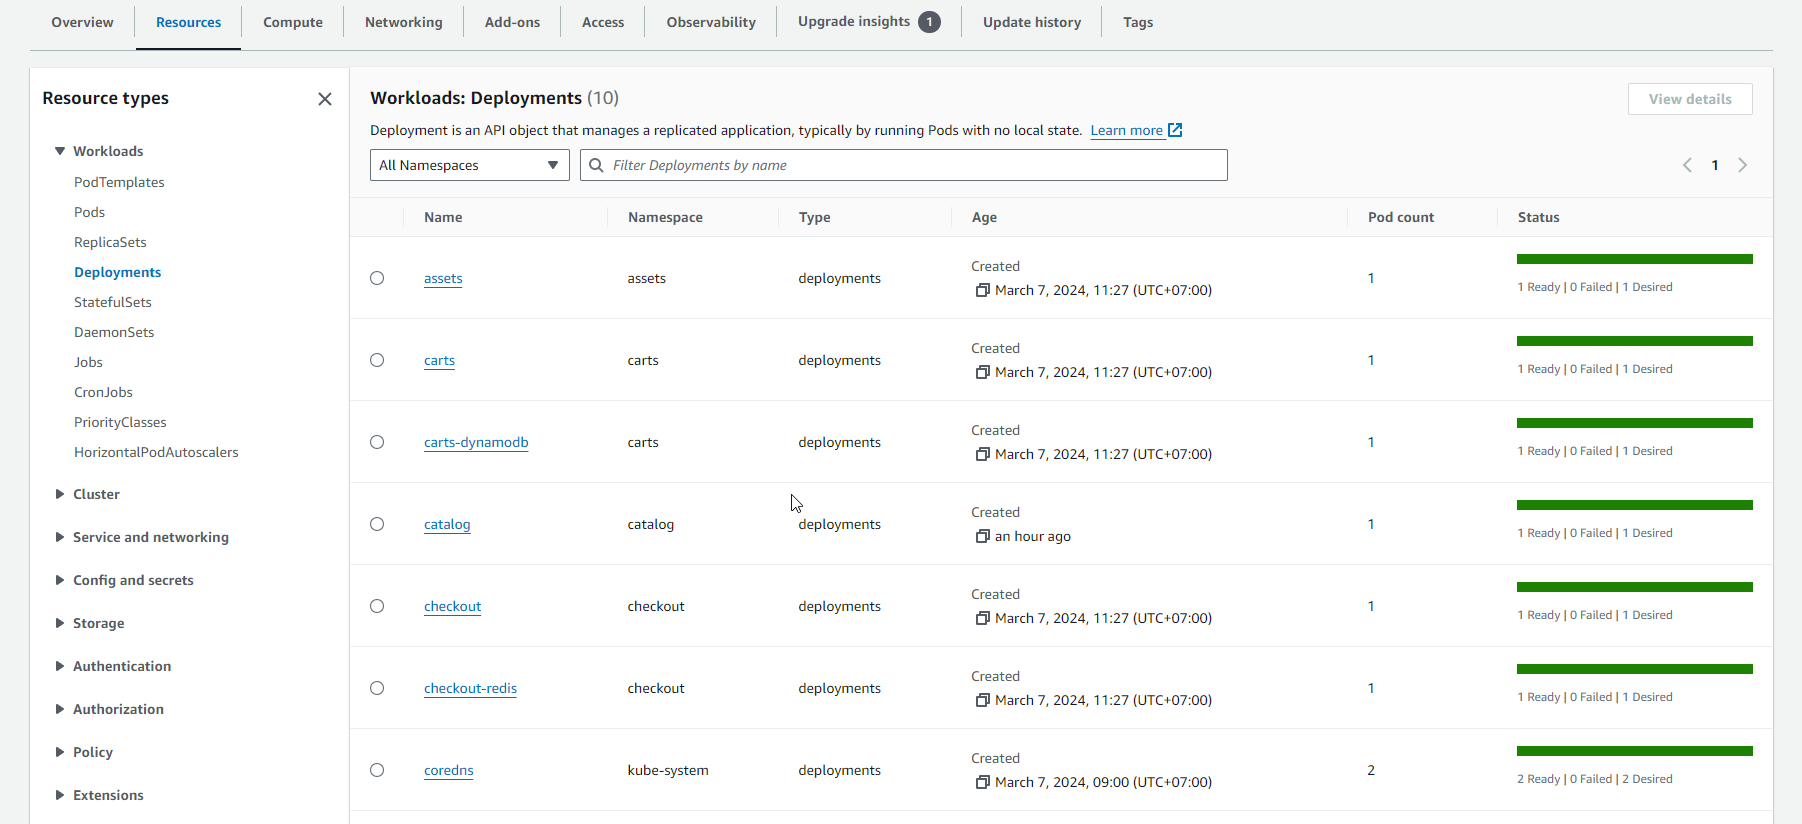The image size is (1802, 824).
Task: Focus the Filter Deployments by name field
Action: (x=904, y=165)
